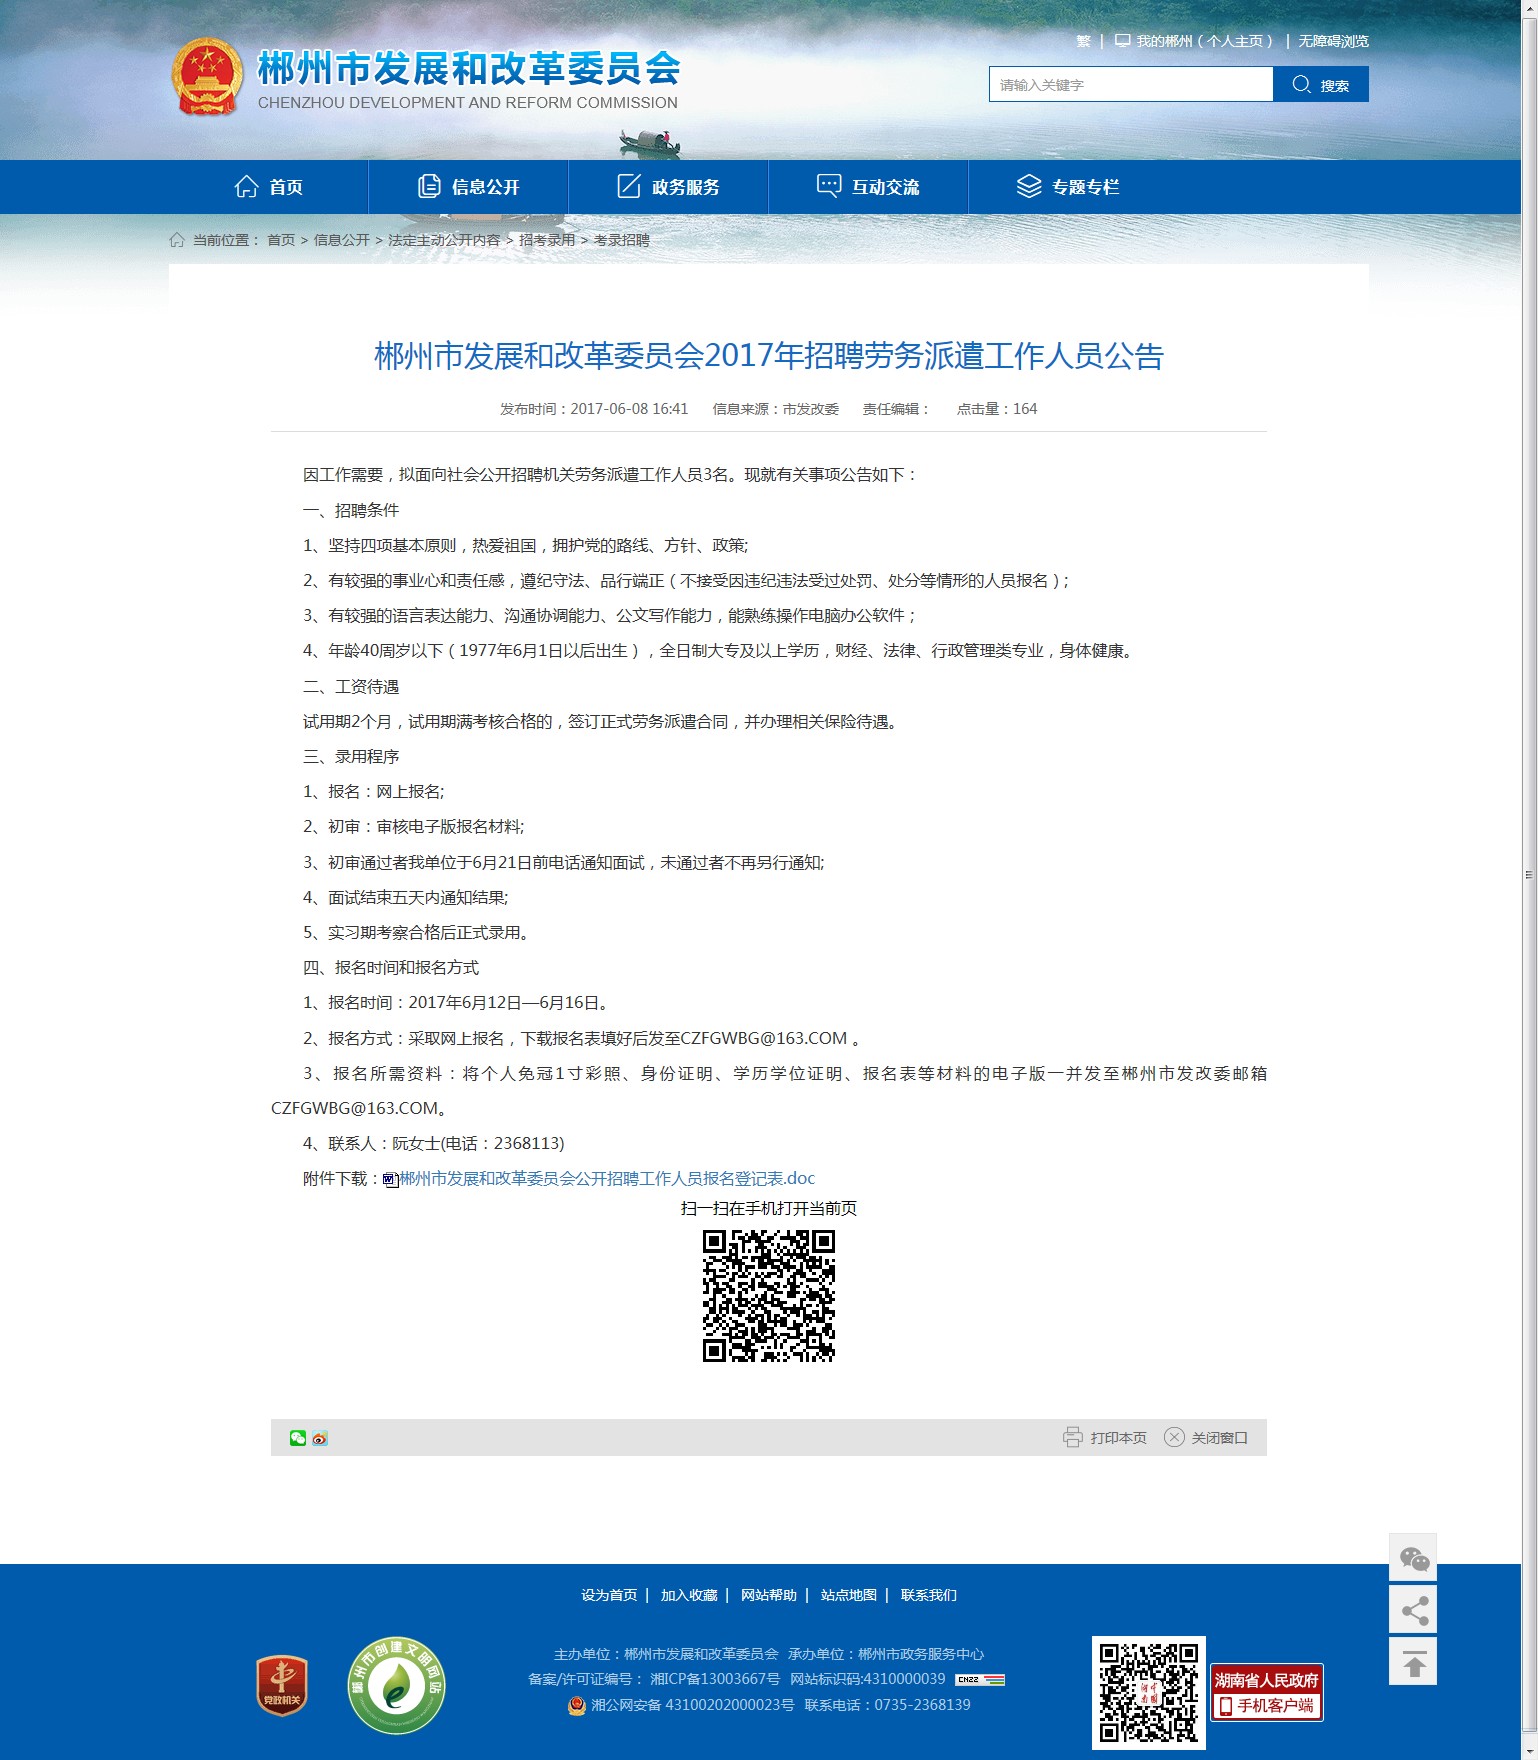Click the home icon in the 首页 tab

point(246,187)
